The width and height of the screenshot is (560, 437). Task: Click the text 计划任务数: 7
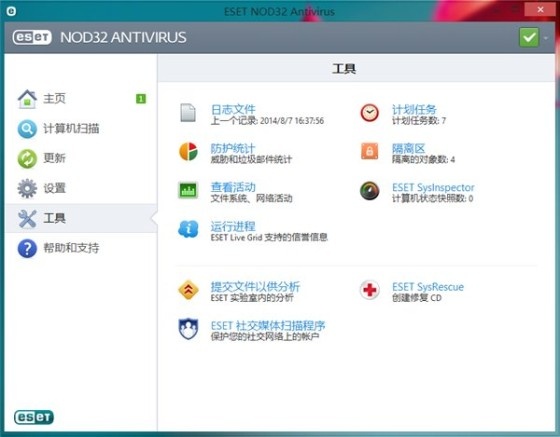(419, 121)
